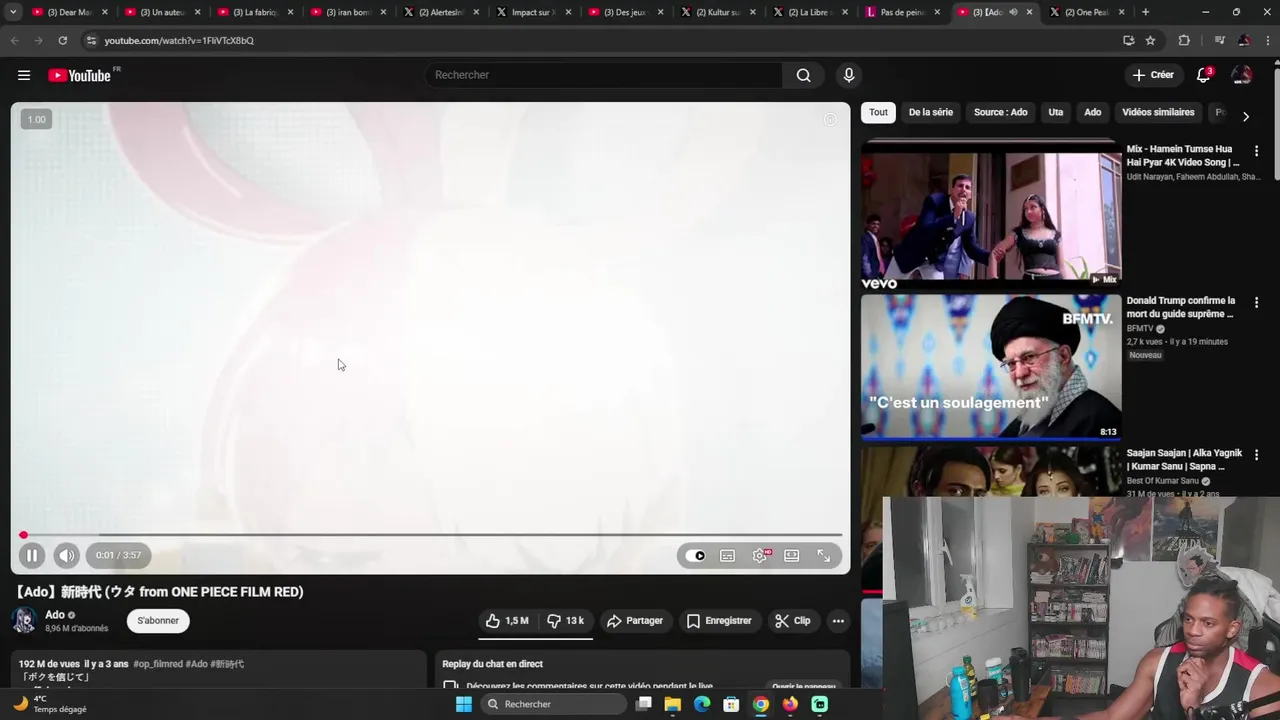Open account avatar menu in YouTube header

click(1241, 75)
